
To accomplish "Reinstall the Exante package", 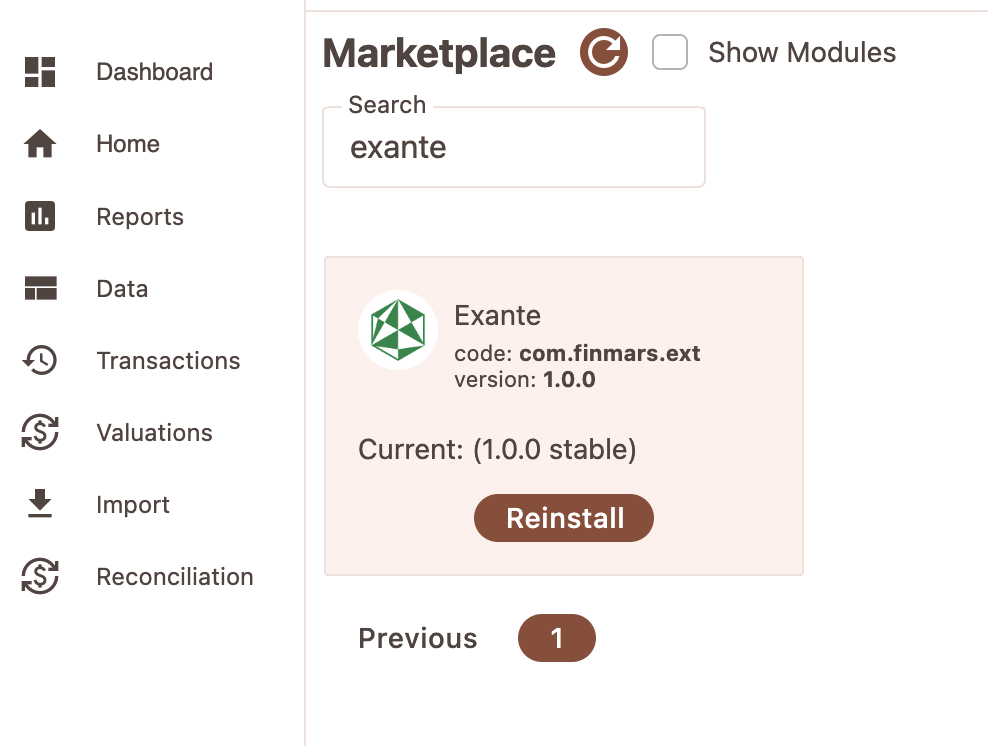I will click(564, 518).
